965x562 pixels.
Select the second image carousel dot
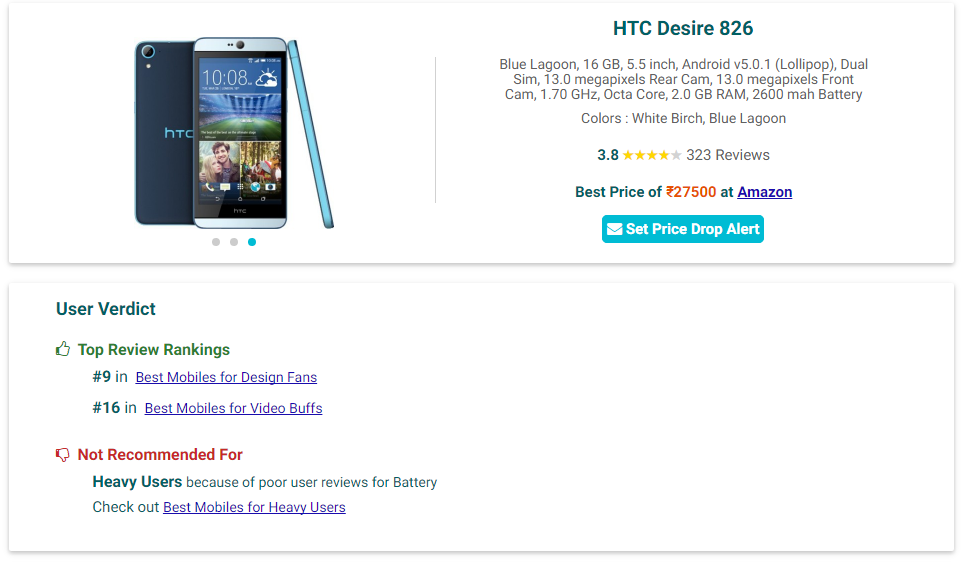tap(234, 242)
